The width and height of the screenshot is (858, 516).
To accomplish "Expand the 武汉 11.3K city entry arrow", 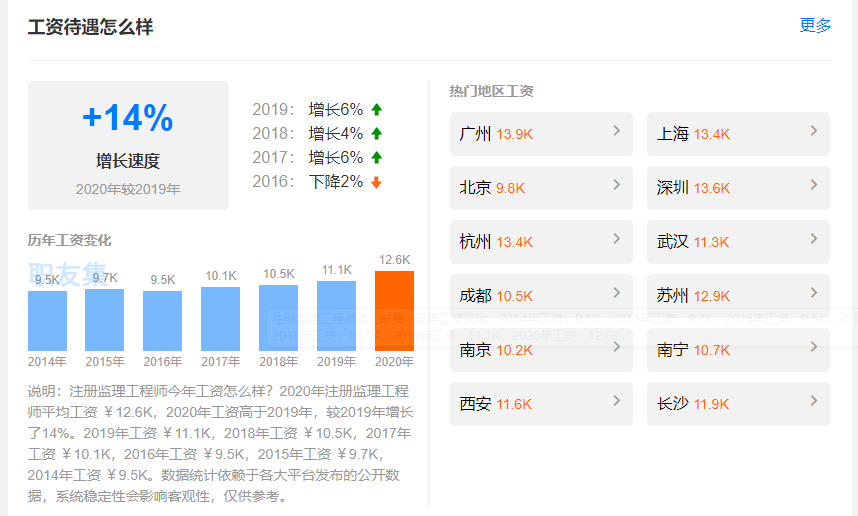I will (814, 239).
